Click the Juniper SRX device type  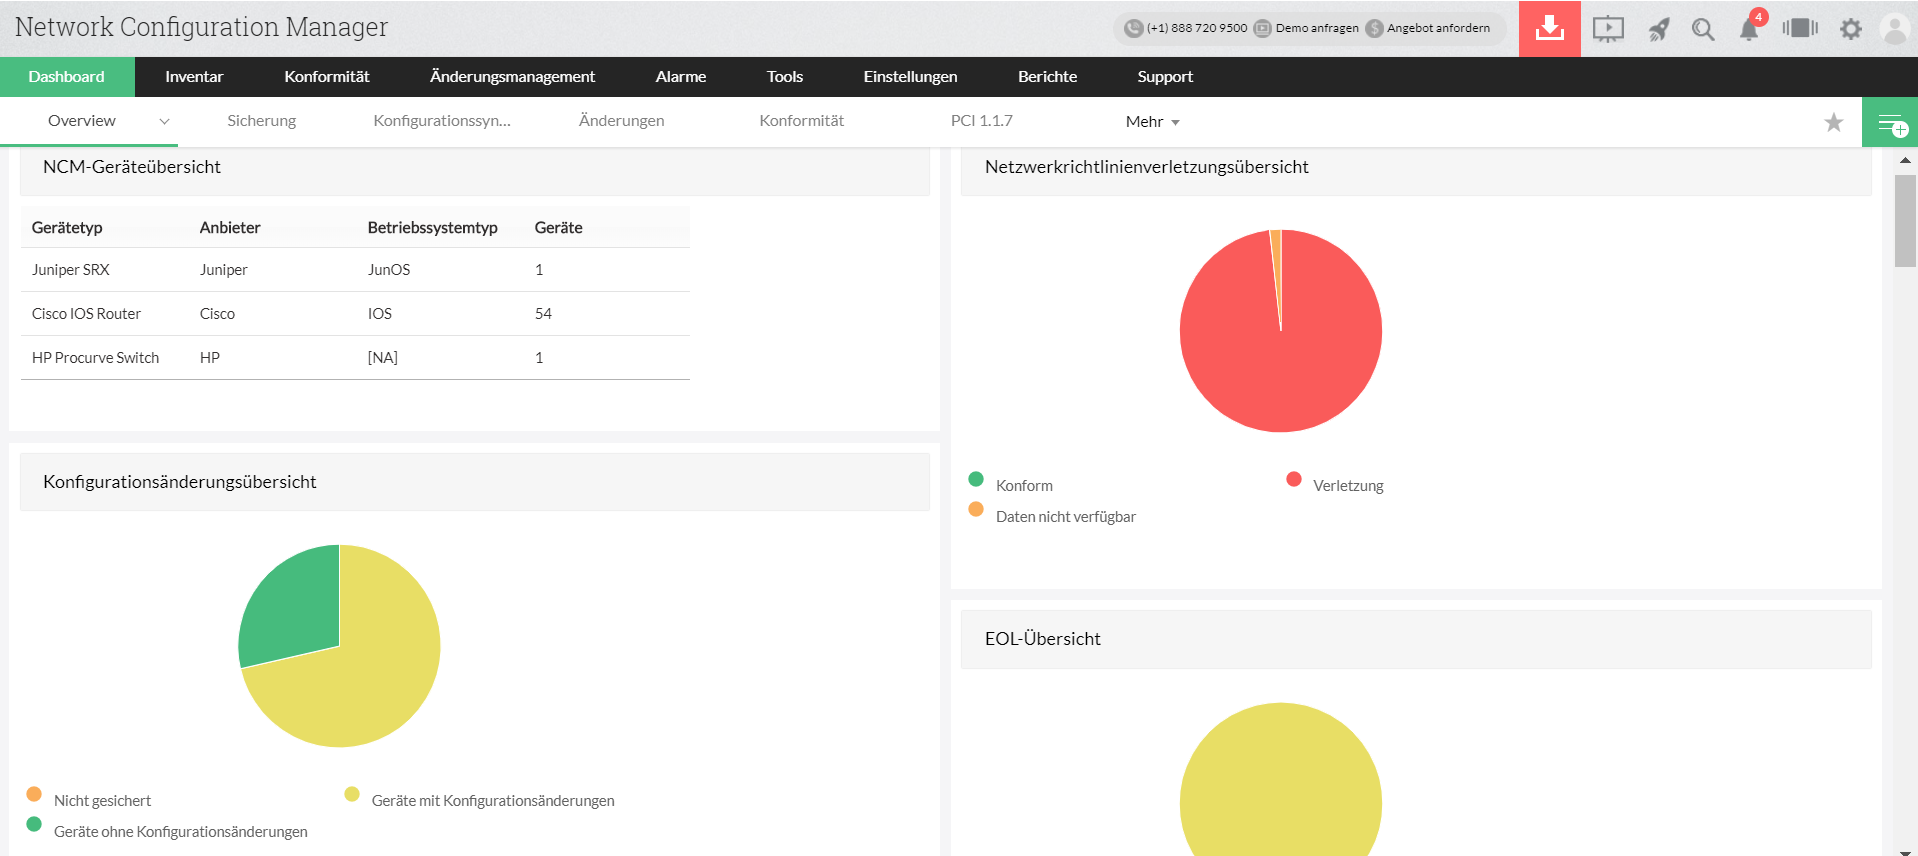(71, 270)
